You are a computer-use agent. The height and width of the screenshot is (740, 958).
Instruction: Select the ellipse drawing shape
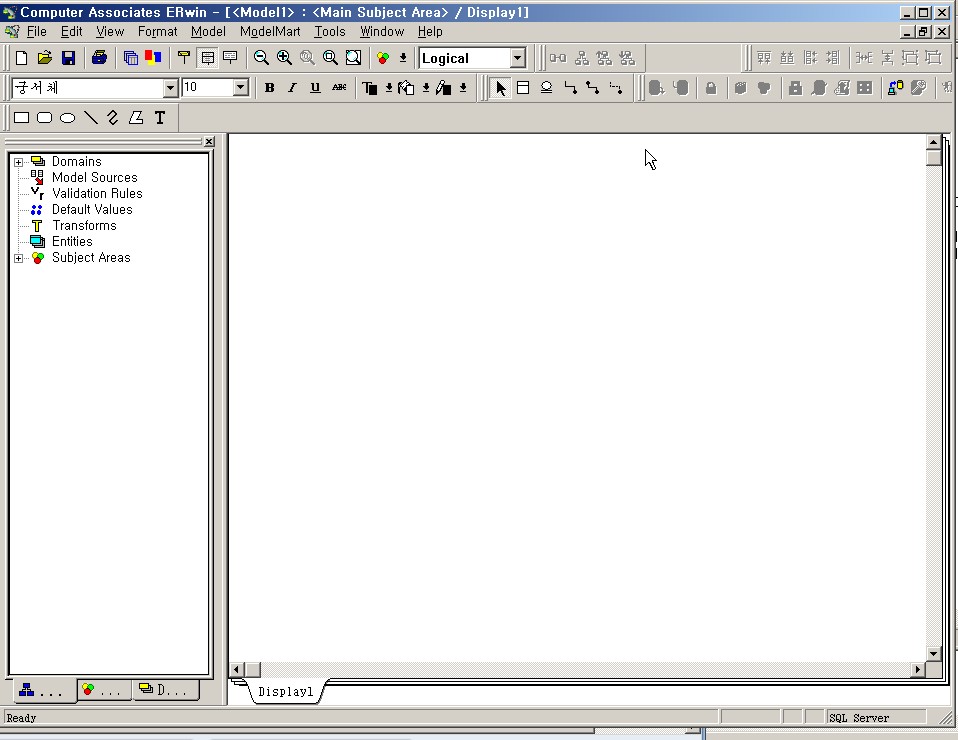click(68, 117)
